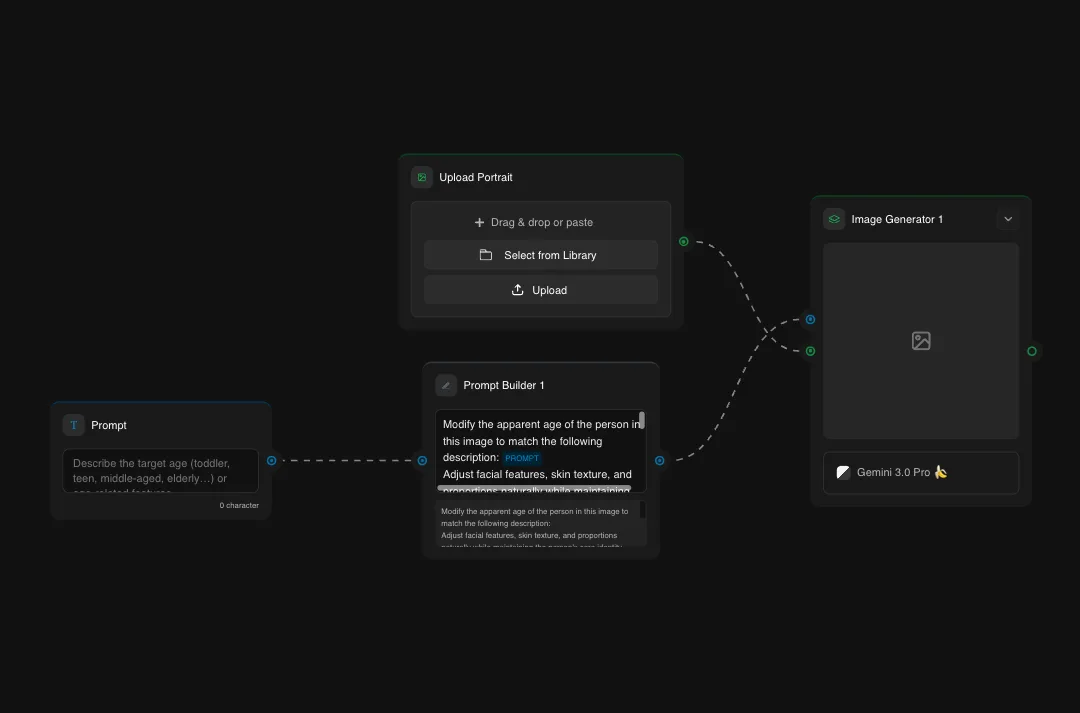Click the Select from Library button
This screenshot has height=713, width=1080.
540,255
